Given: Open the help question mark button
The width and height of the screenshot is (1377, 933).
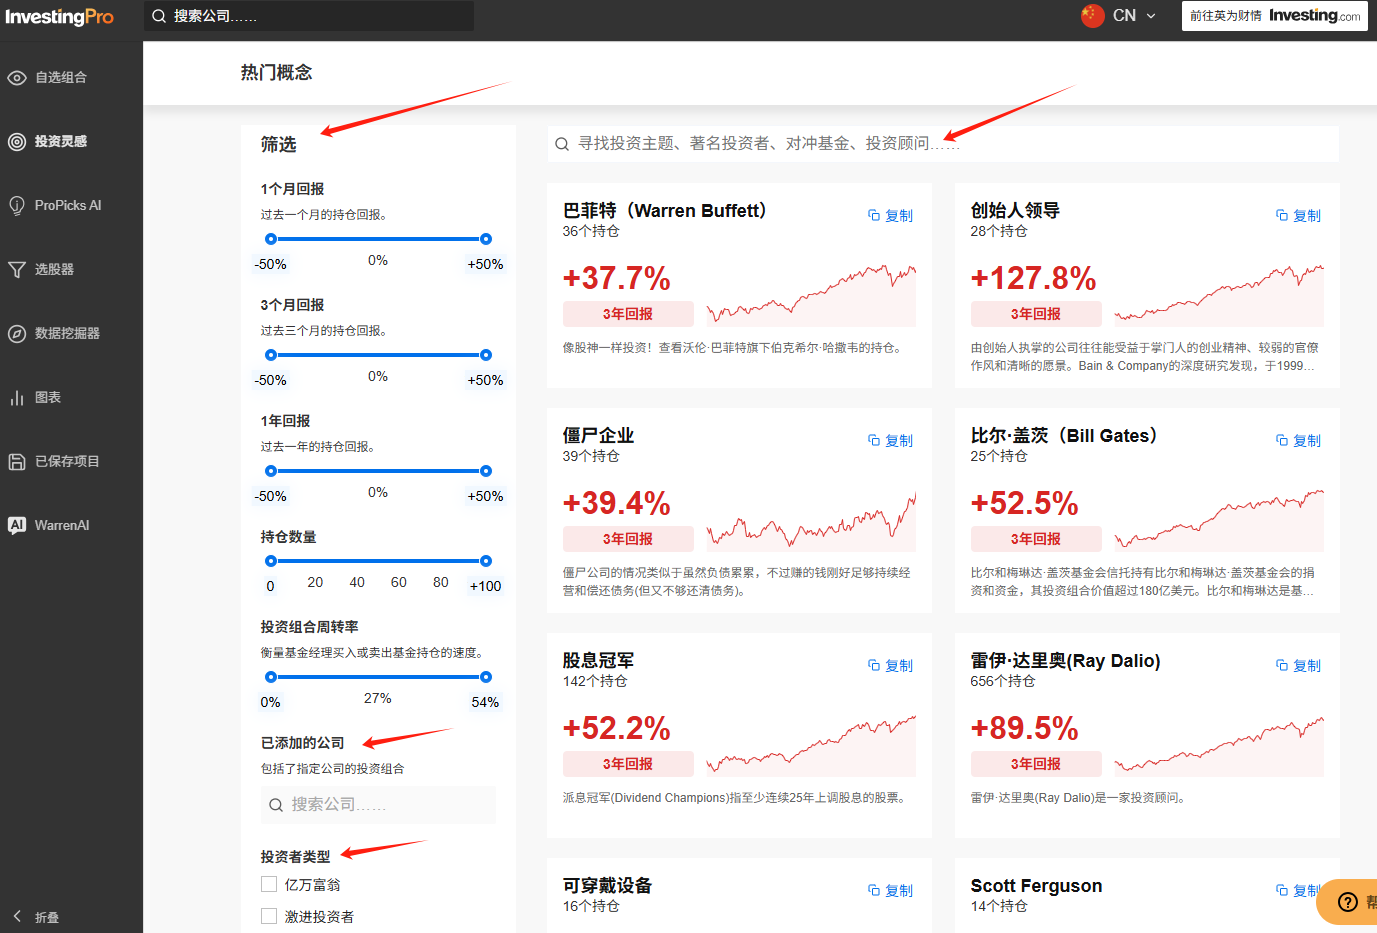Looking at the screenshot, I should tap(1347, 902).
